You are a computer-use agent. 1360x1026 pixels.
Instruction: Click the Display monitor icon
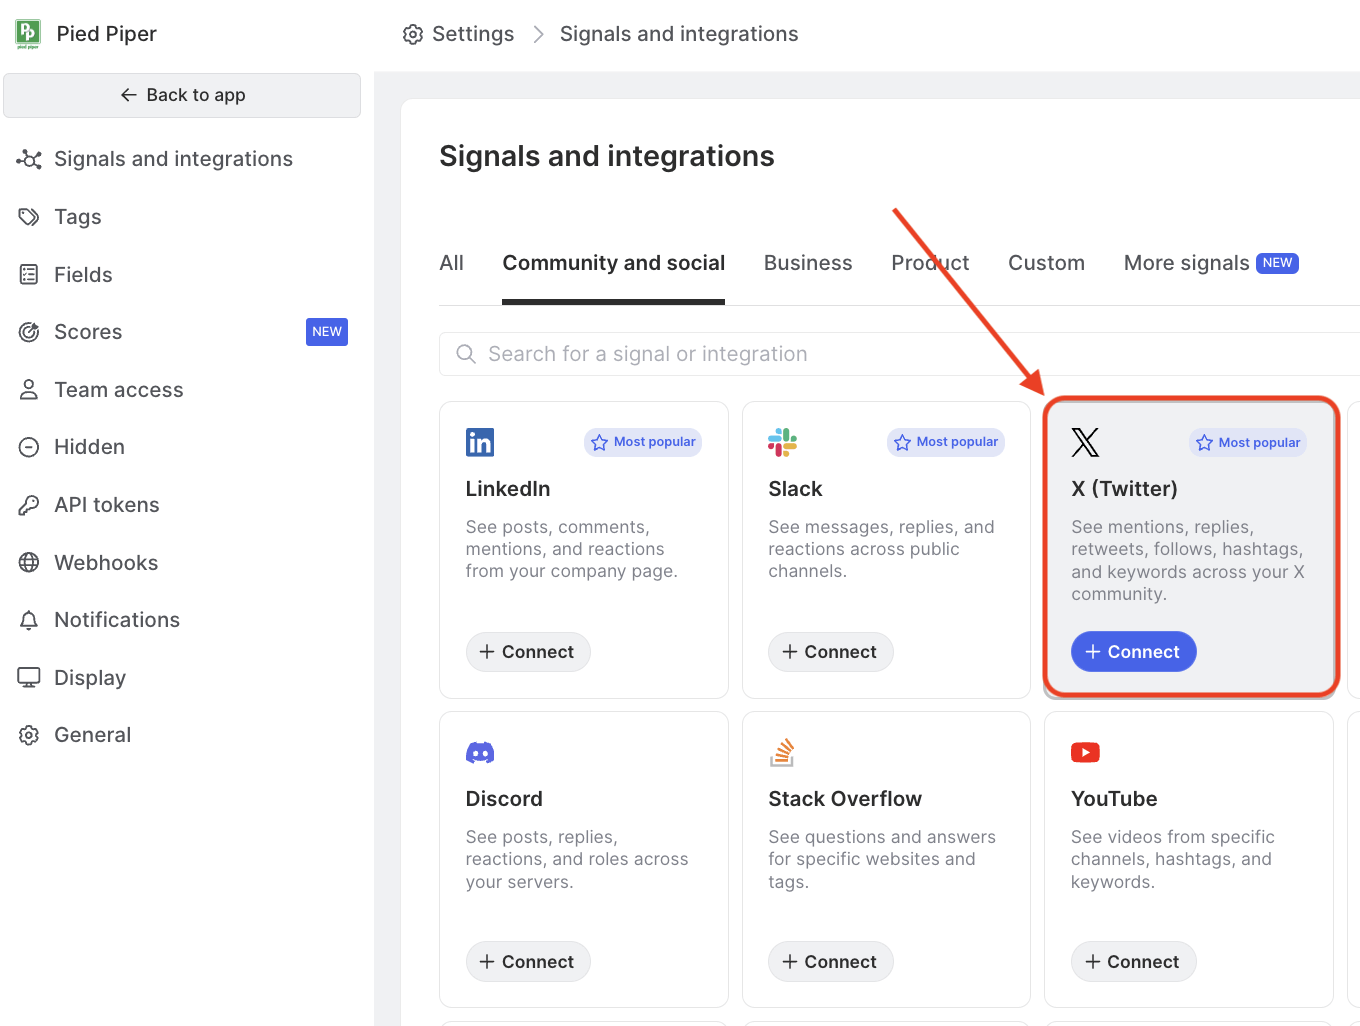[x=29, y=678]
